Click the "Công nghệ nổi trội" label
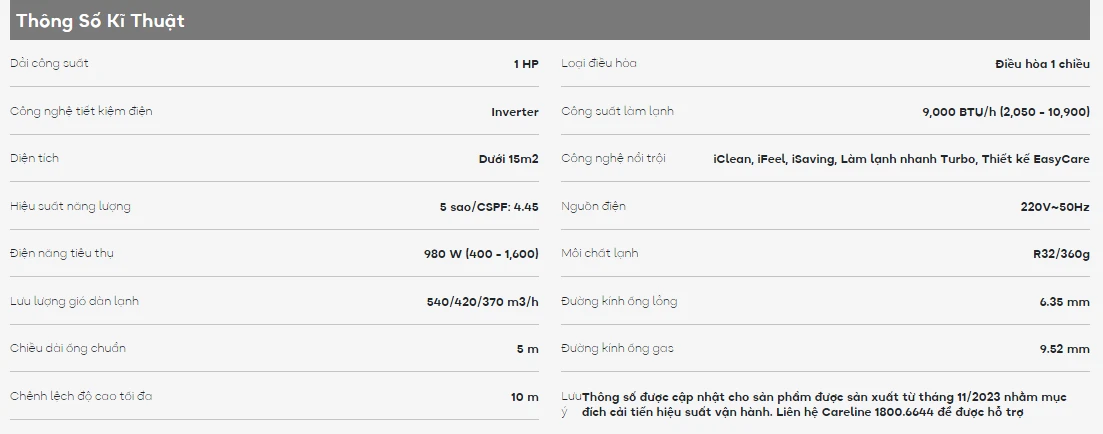The height and width of the screenshot is (434, 1103). pos(613,158)
